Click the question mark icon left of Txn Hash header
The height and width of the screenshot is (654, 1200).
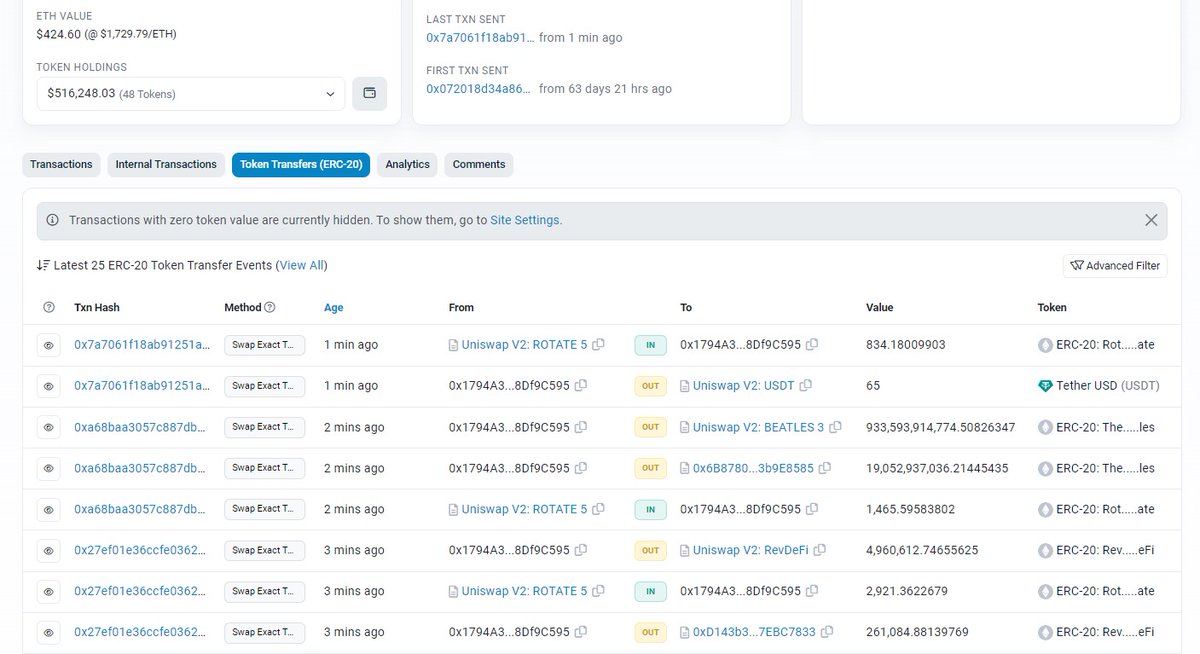click(x=49, y=307)
